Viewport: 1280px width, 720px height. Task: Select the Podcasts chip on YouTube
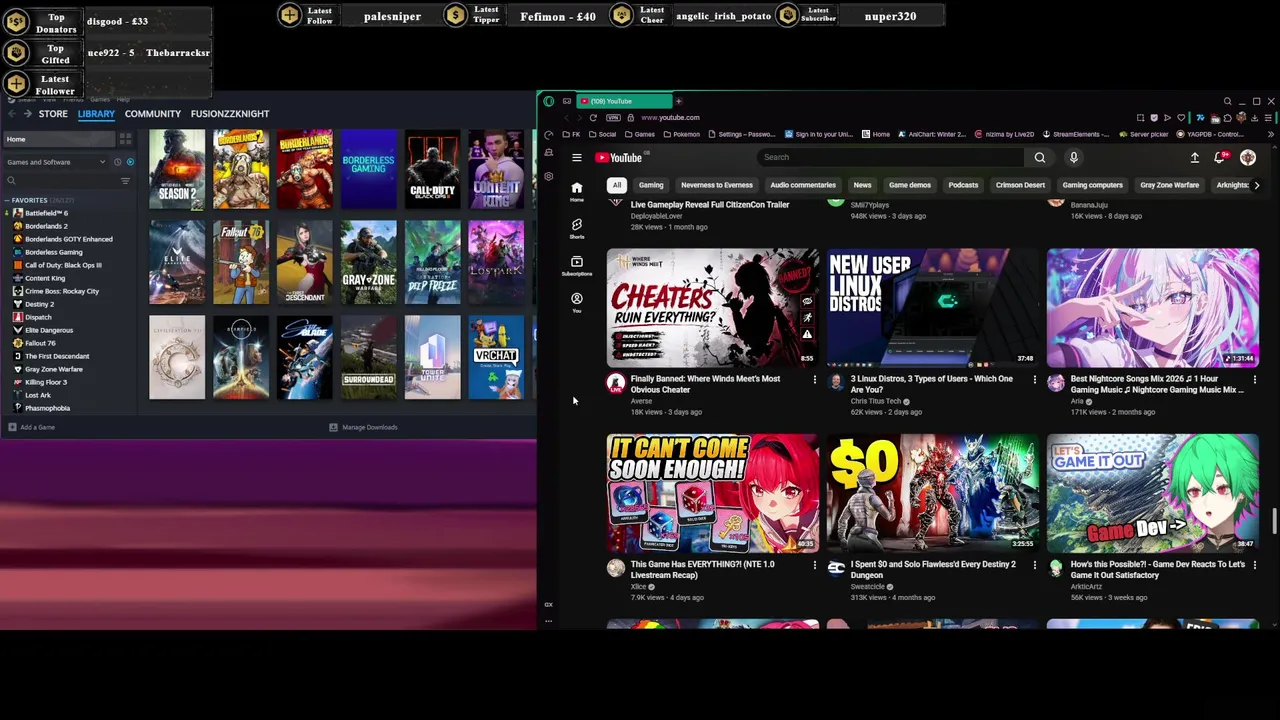pyautogui.click(x=963, y=185)
